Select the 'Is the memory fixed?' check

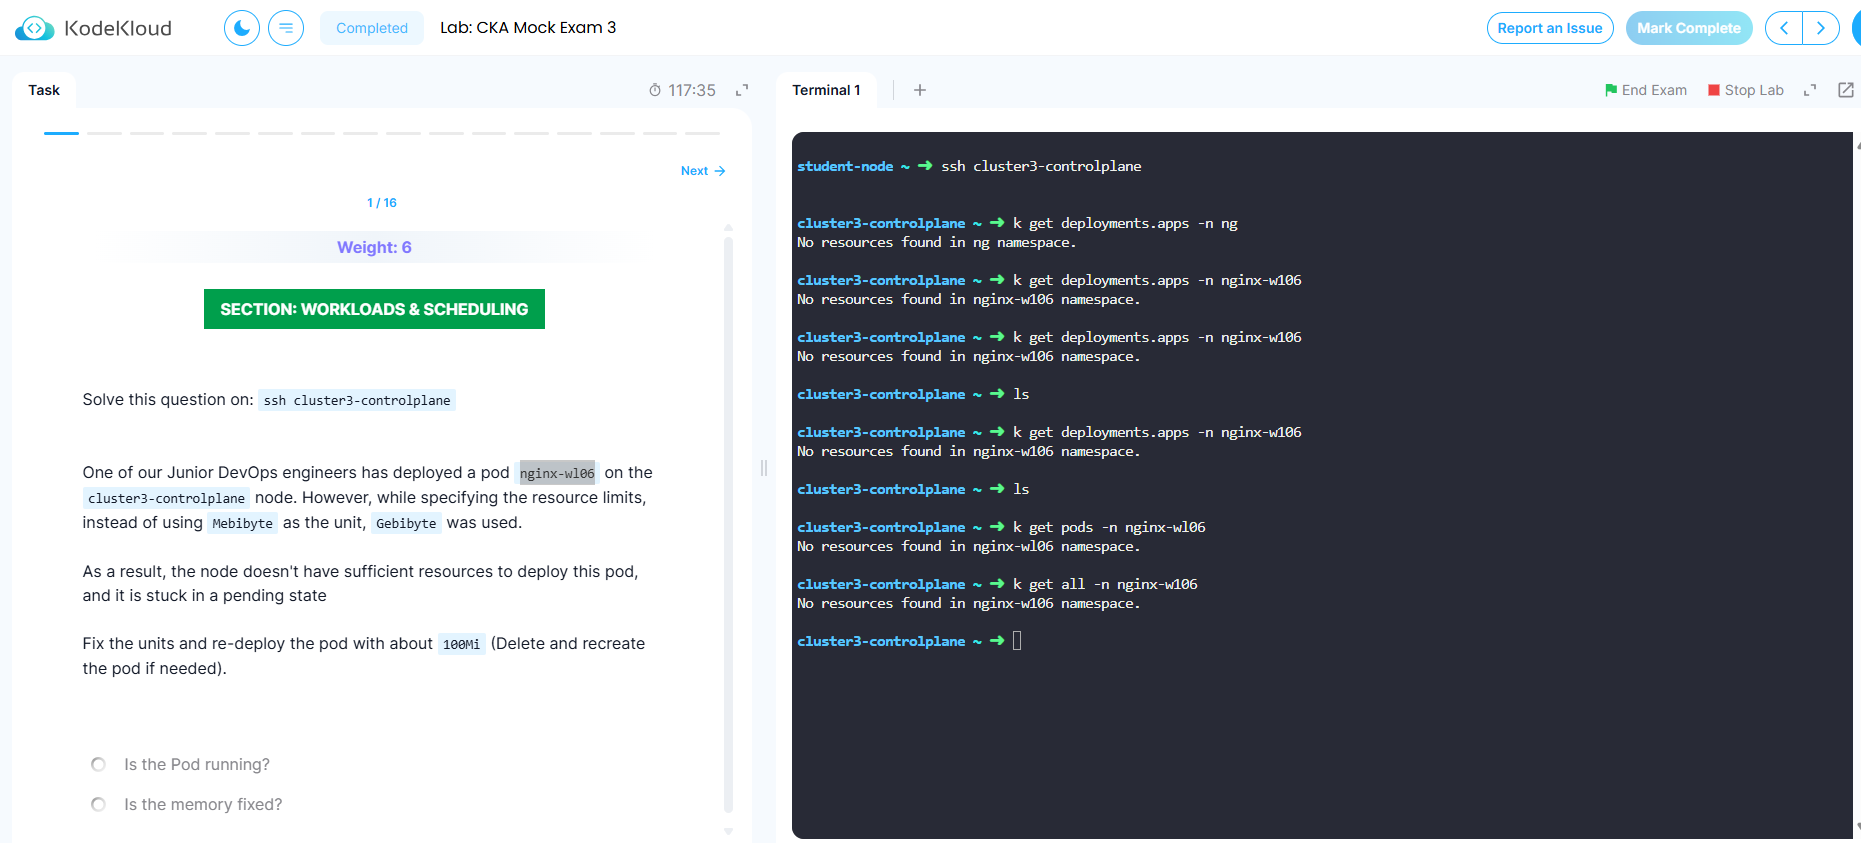pyautogui.click(x=98, y=805)
